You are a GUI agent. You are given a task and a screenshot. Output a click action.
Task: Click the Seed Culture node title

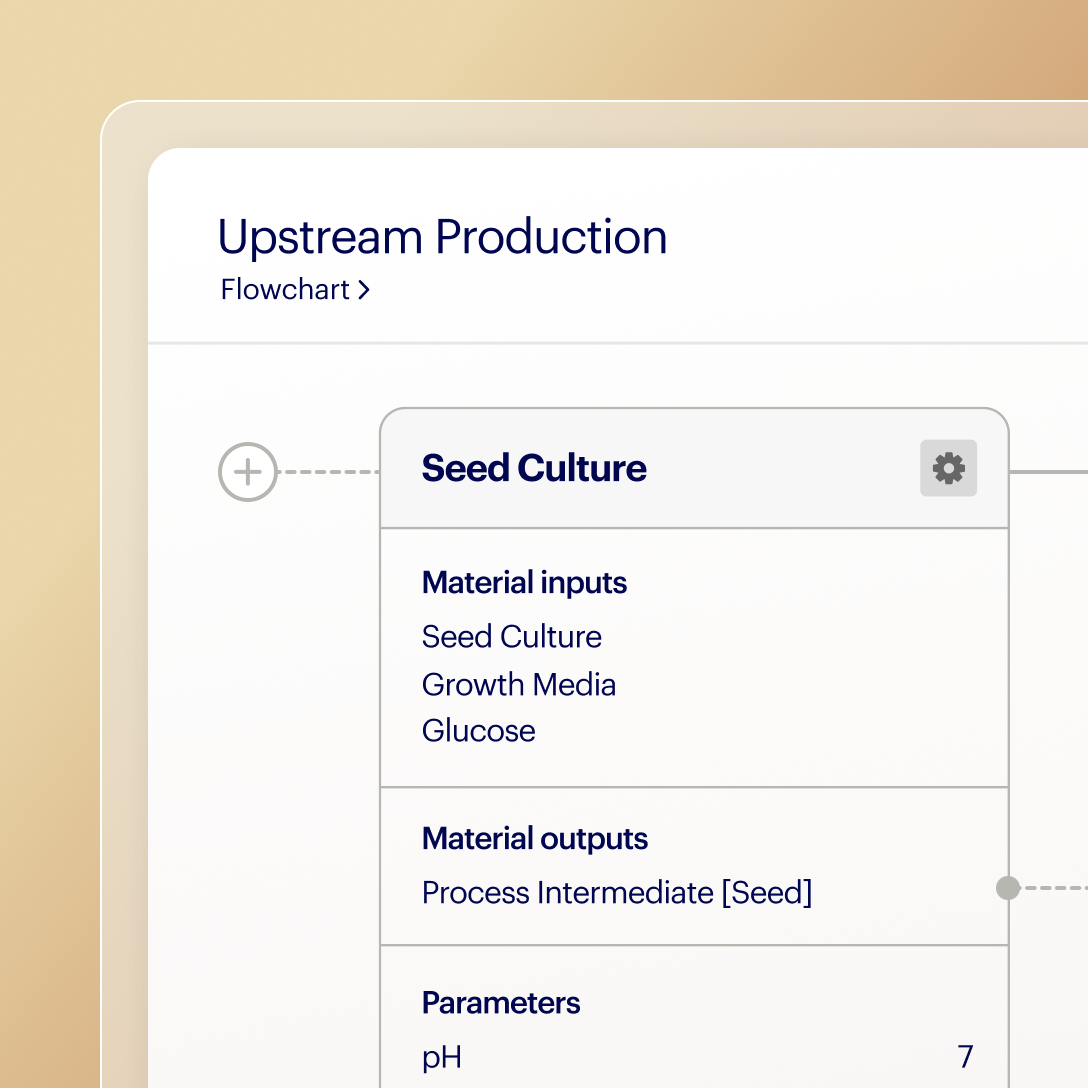tap(534, 467)
